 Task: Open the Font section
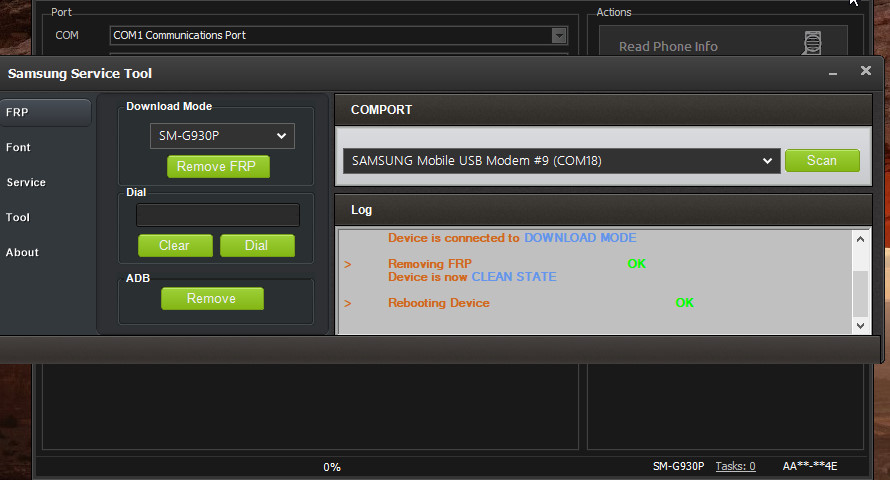coord(18,148)
